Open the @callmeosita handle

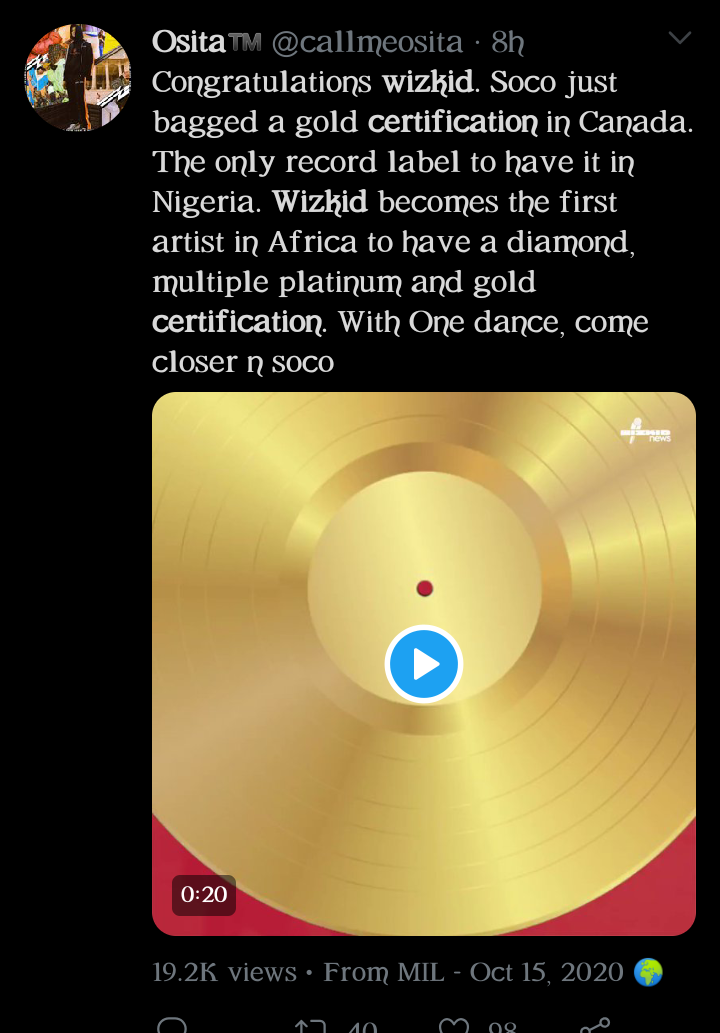tap(368, 43)
